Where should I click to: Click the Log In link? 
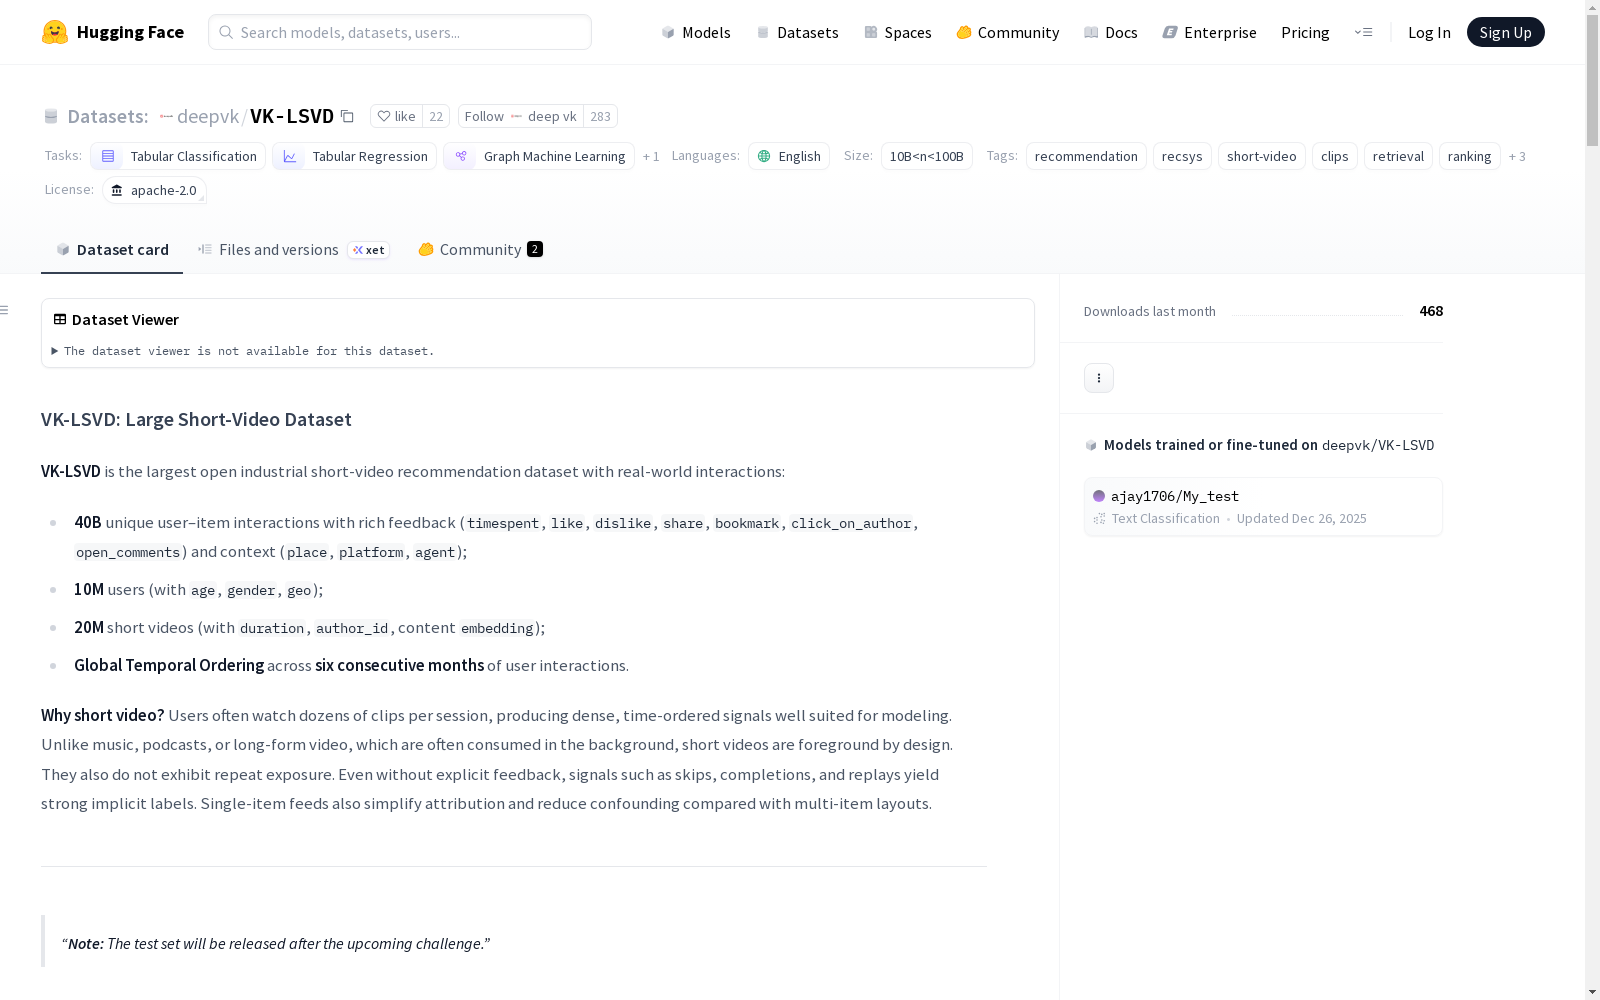(x=1429, y=32)
